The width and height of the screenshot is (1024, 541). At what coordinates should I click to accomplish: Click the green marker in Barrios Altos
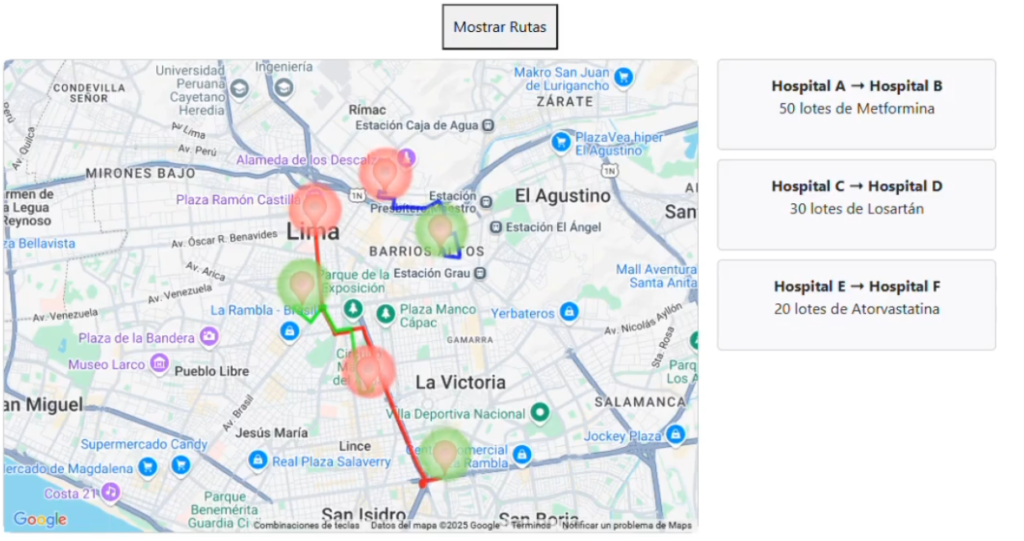click(x=440, y=231)
